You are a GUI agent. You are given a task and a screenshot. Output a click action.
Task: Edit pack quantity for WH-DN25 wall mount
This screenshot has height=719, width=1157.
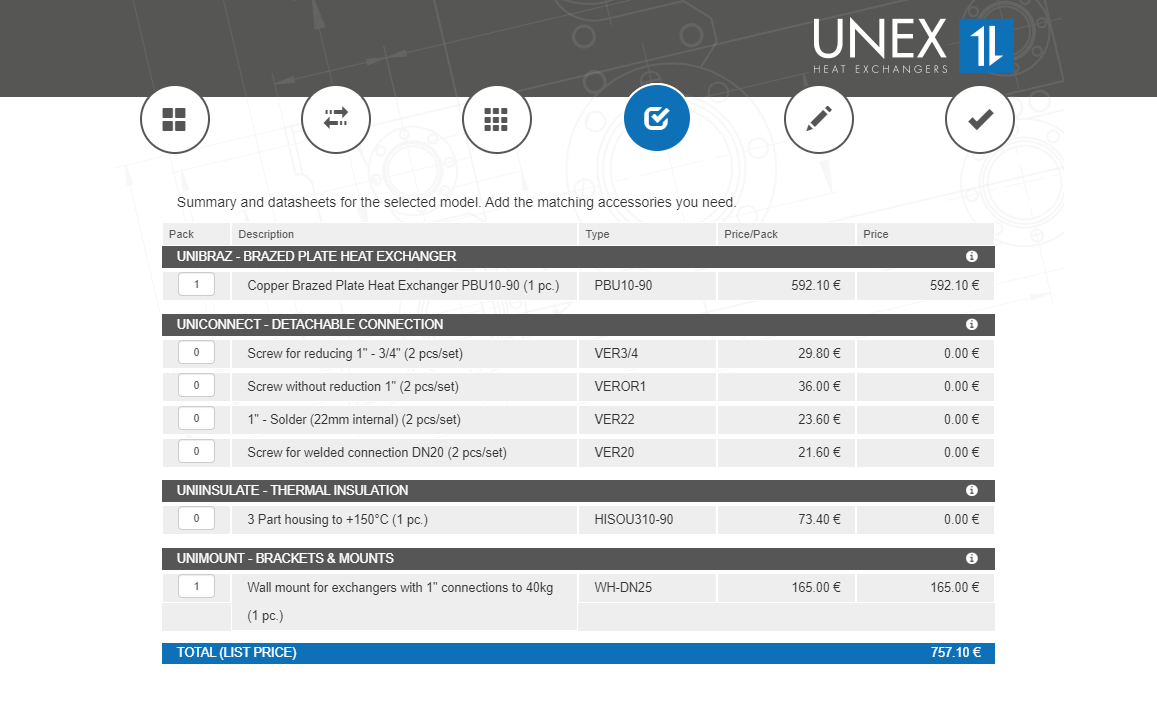[x=196, y=586]
